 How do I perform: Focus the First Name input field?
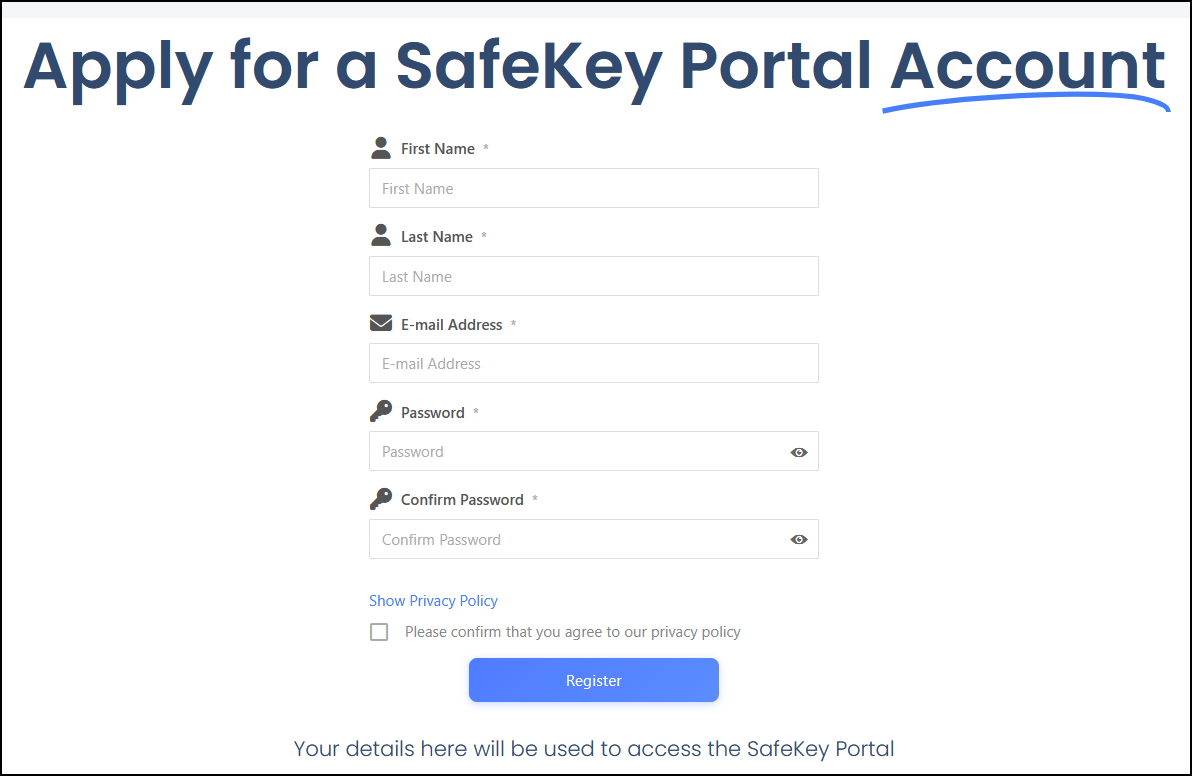pyautogui.click(x=593, y=188)
